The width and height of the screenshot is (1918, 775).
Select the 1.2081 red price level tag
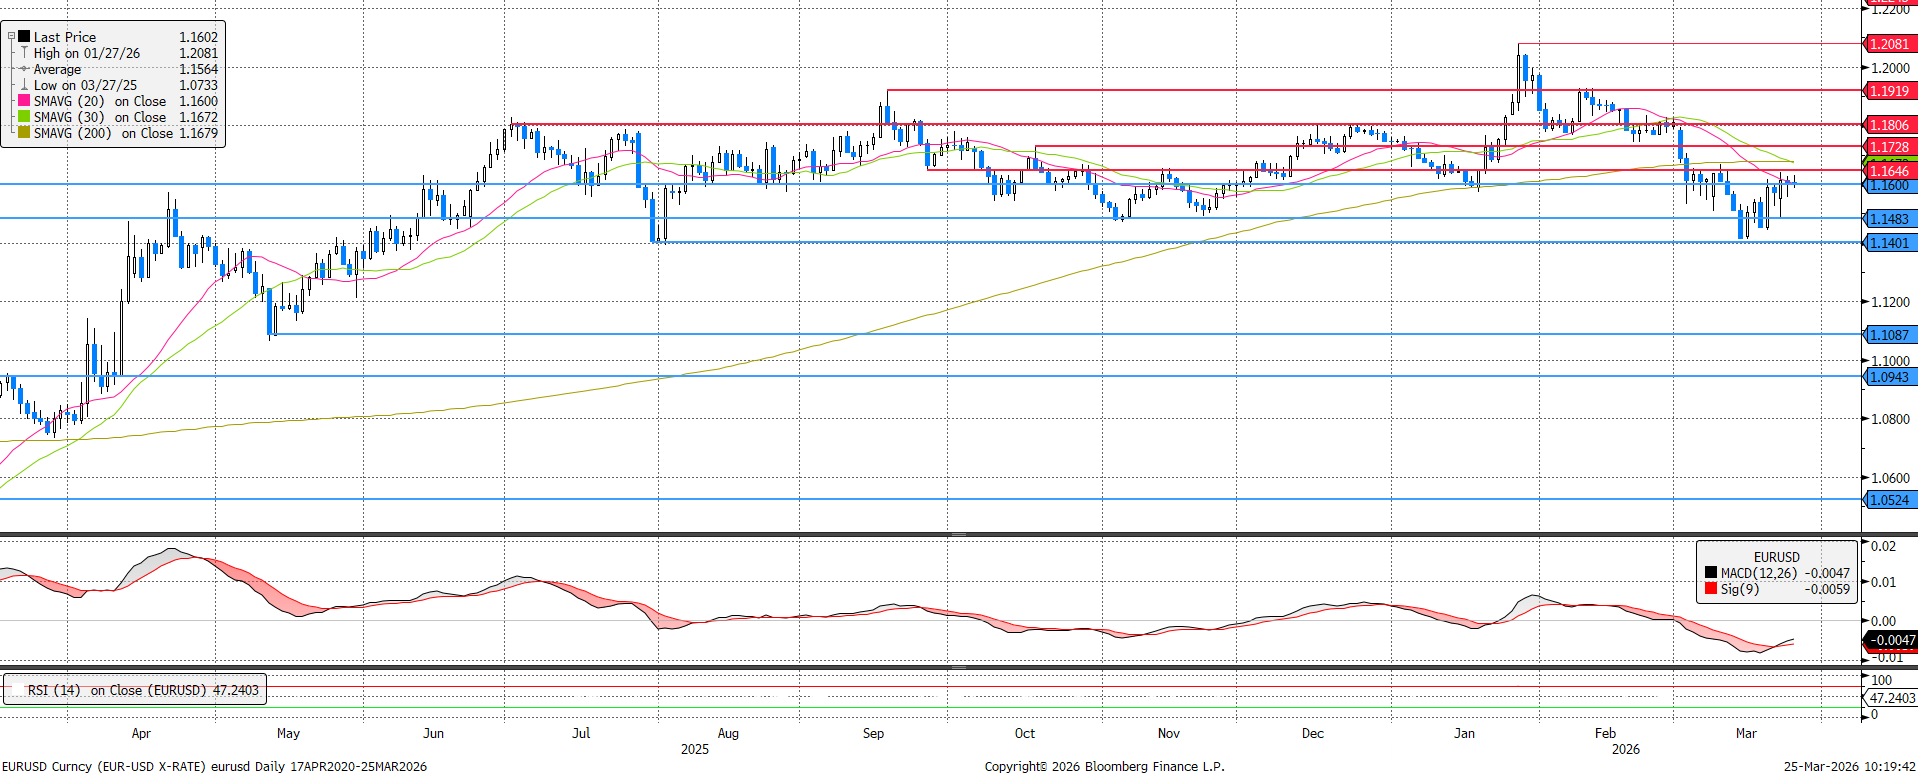(1889, 44)
